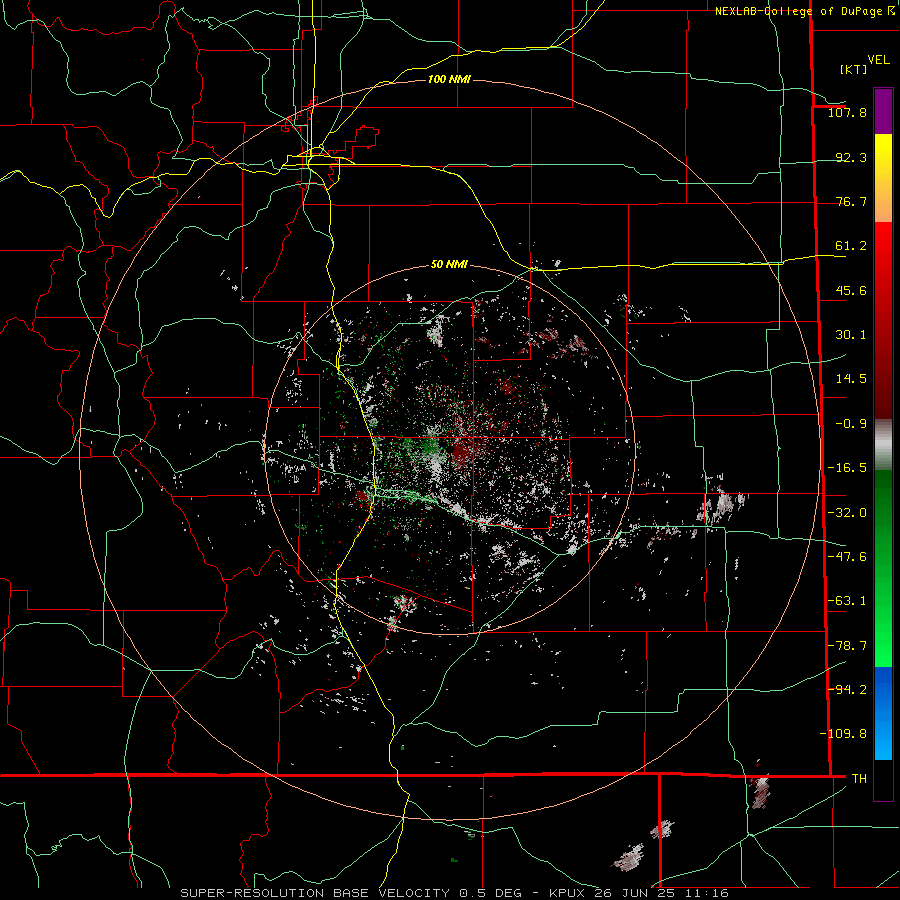The height and width of the screenshot is (900, 900).
Task: Click the 45.6 velocity scale value
Action: (x=851, y=290)
